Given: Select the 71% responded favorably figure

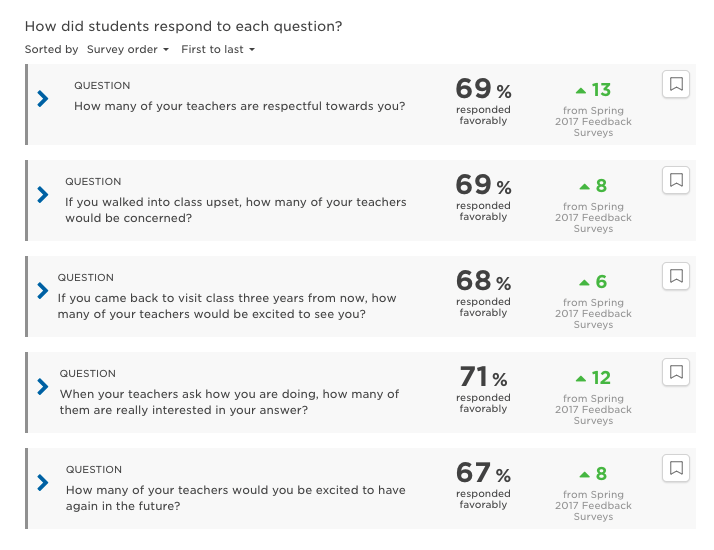Looking at the screenshot, I should coord(483,388).
